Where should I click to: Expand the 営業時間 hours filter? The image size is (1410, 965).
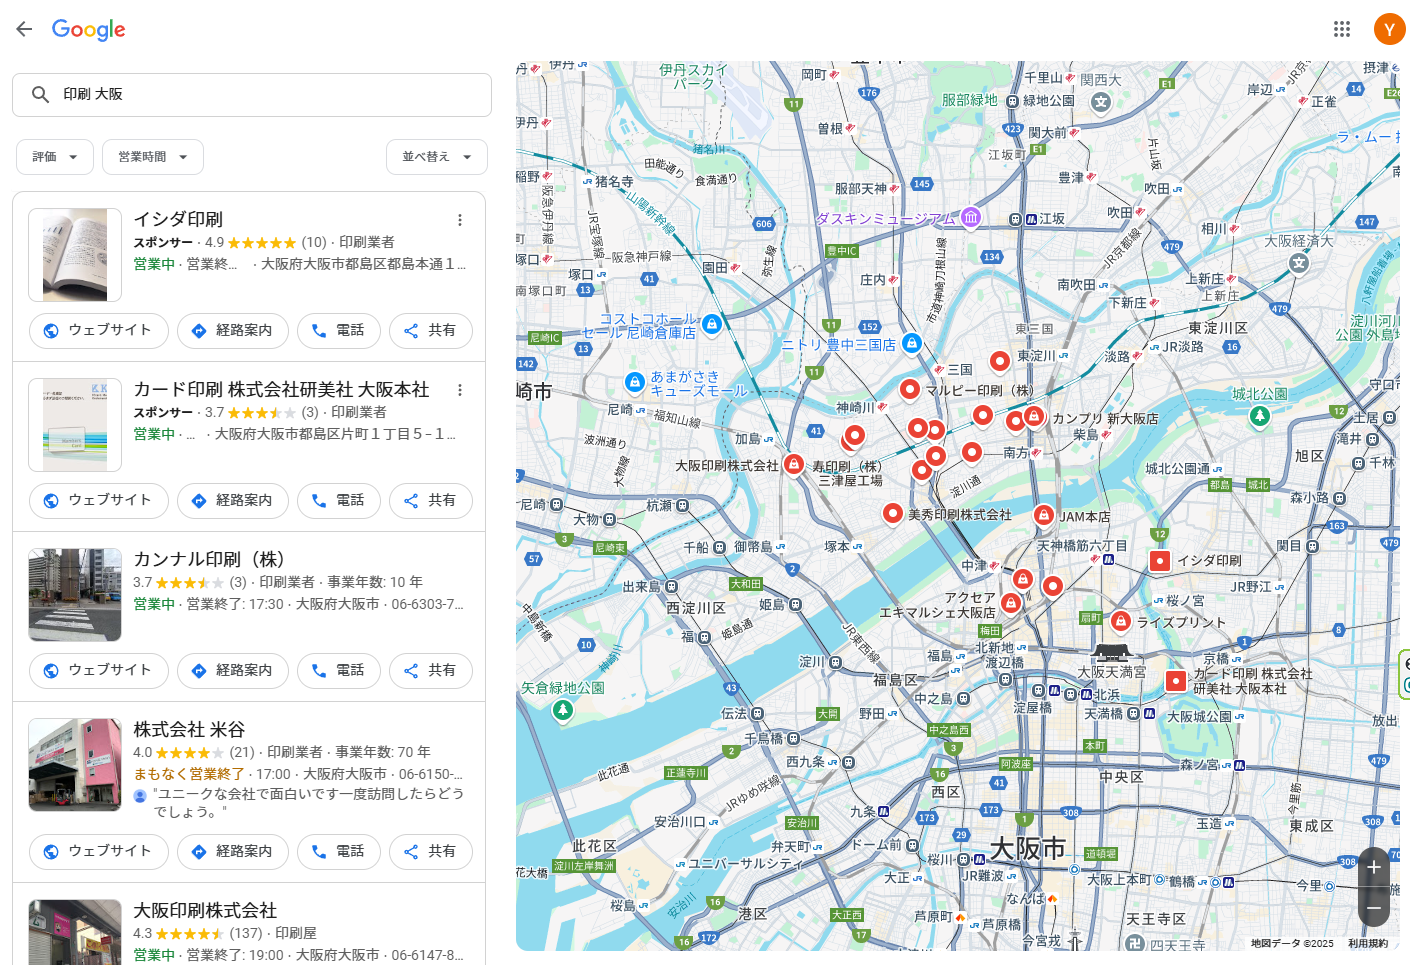tap(153, 157)
